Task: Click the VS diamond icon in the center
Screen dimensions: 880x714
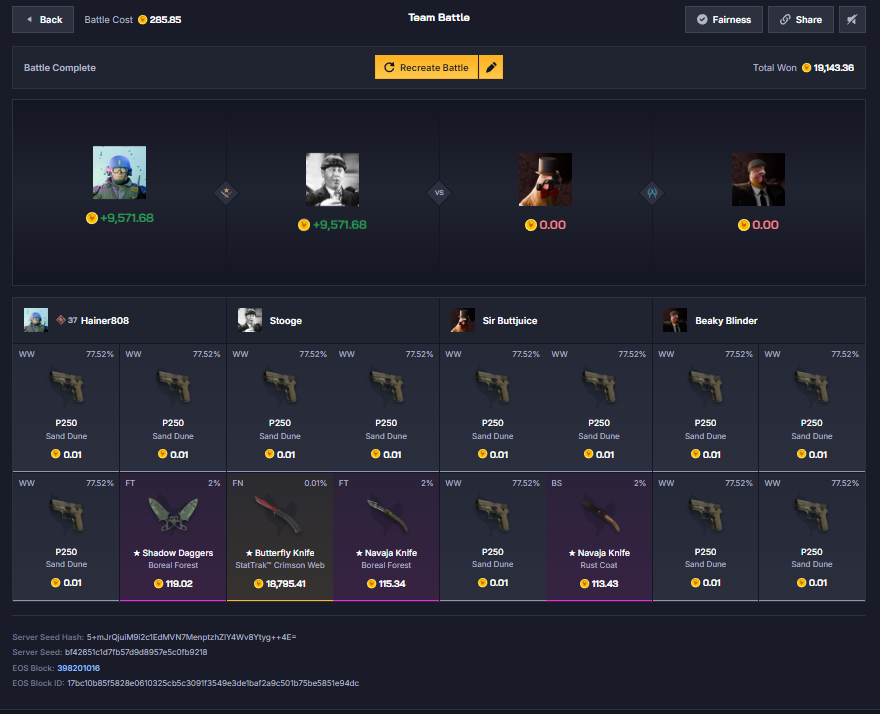Action: [439, 193]
